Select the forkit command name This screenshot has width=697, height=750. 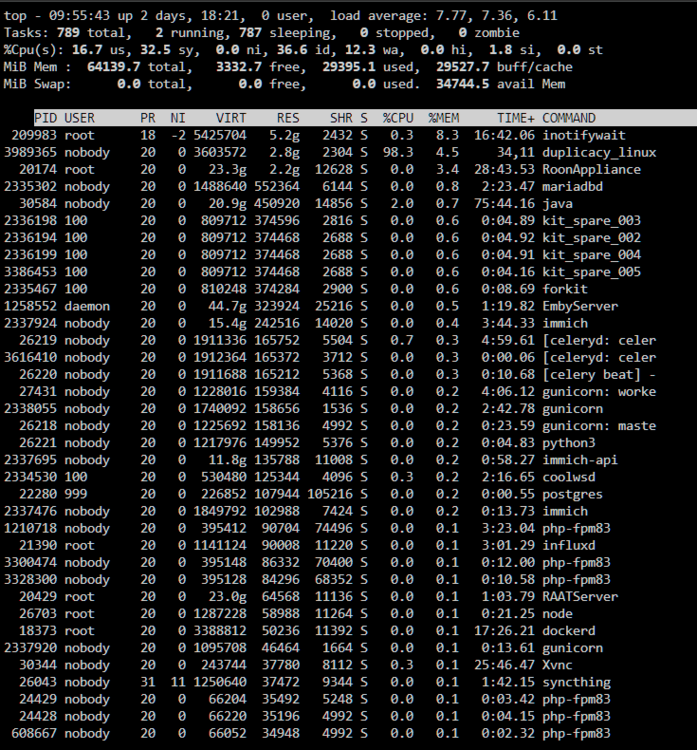tap(565, 289)
